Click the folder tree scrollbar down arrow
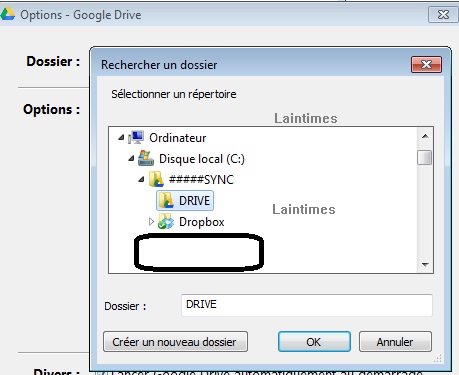This screenshot has width=459, height=375. (425, 265)
